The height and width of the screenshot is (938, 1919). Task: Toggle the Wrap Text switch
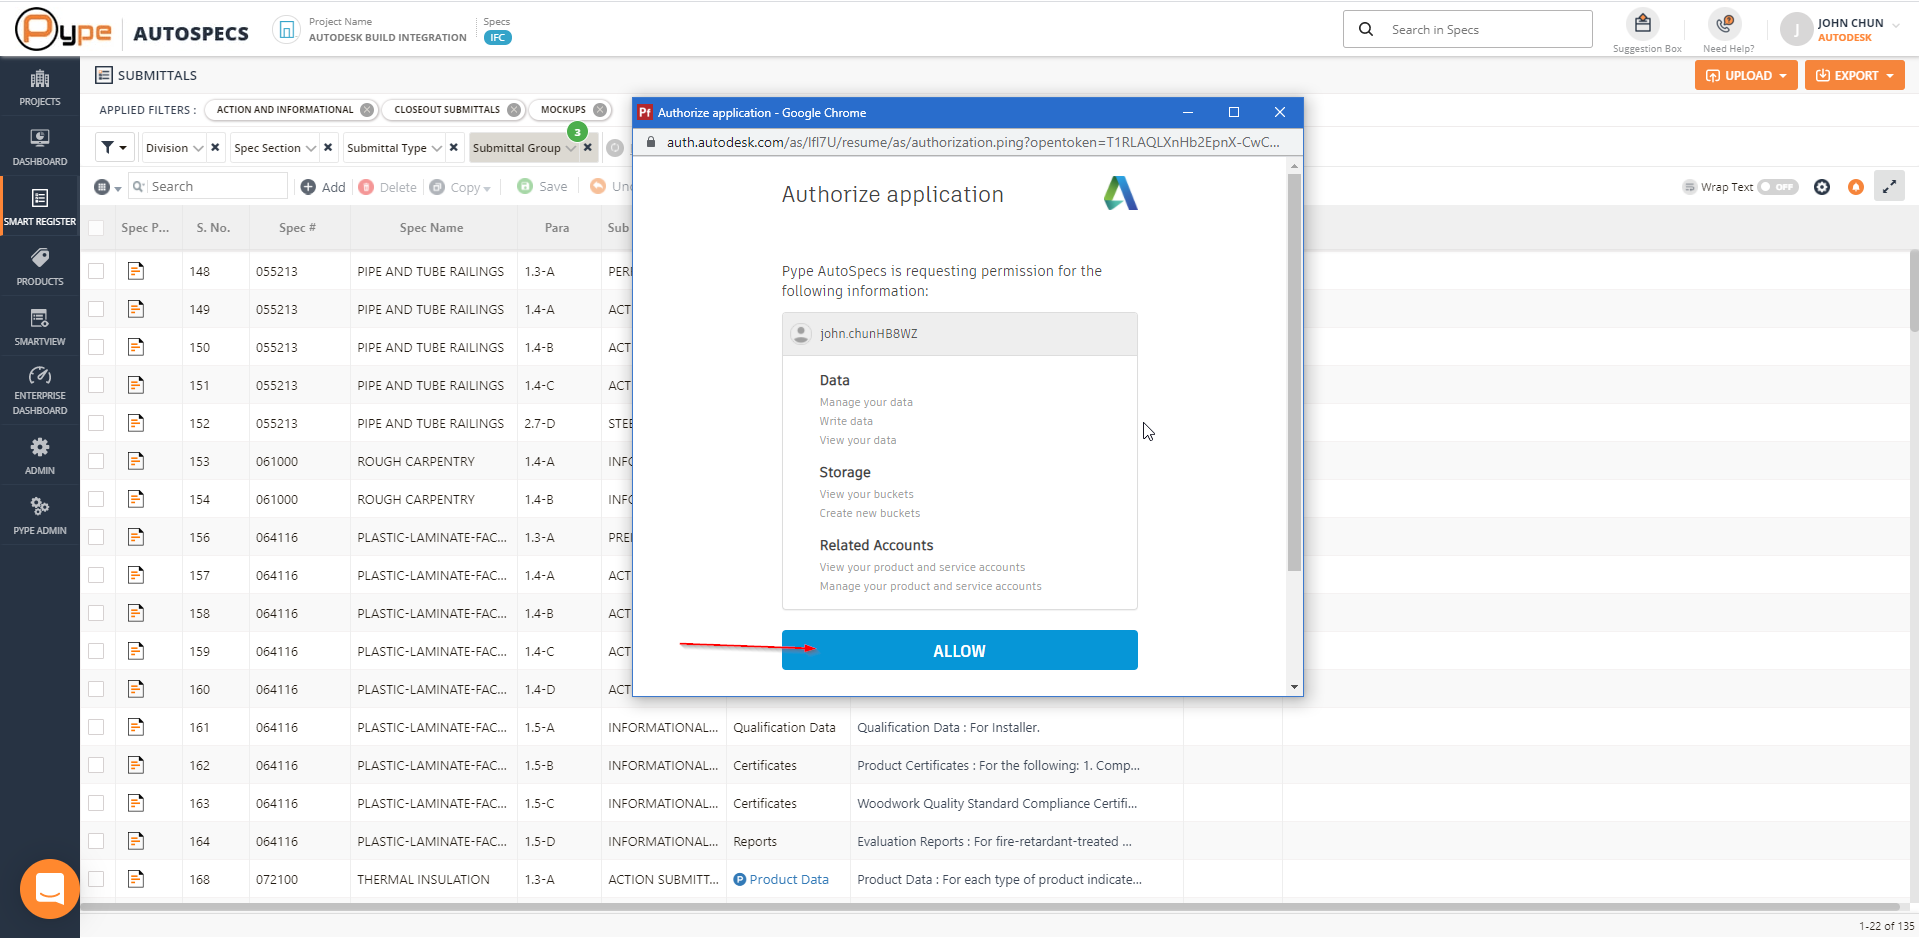coord(1778,187)
